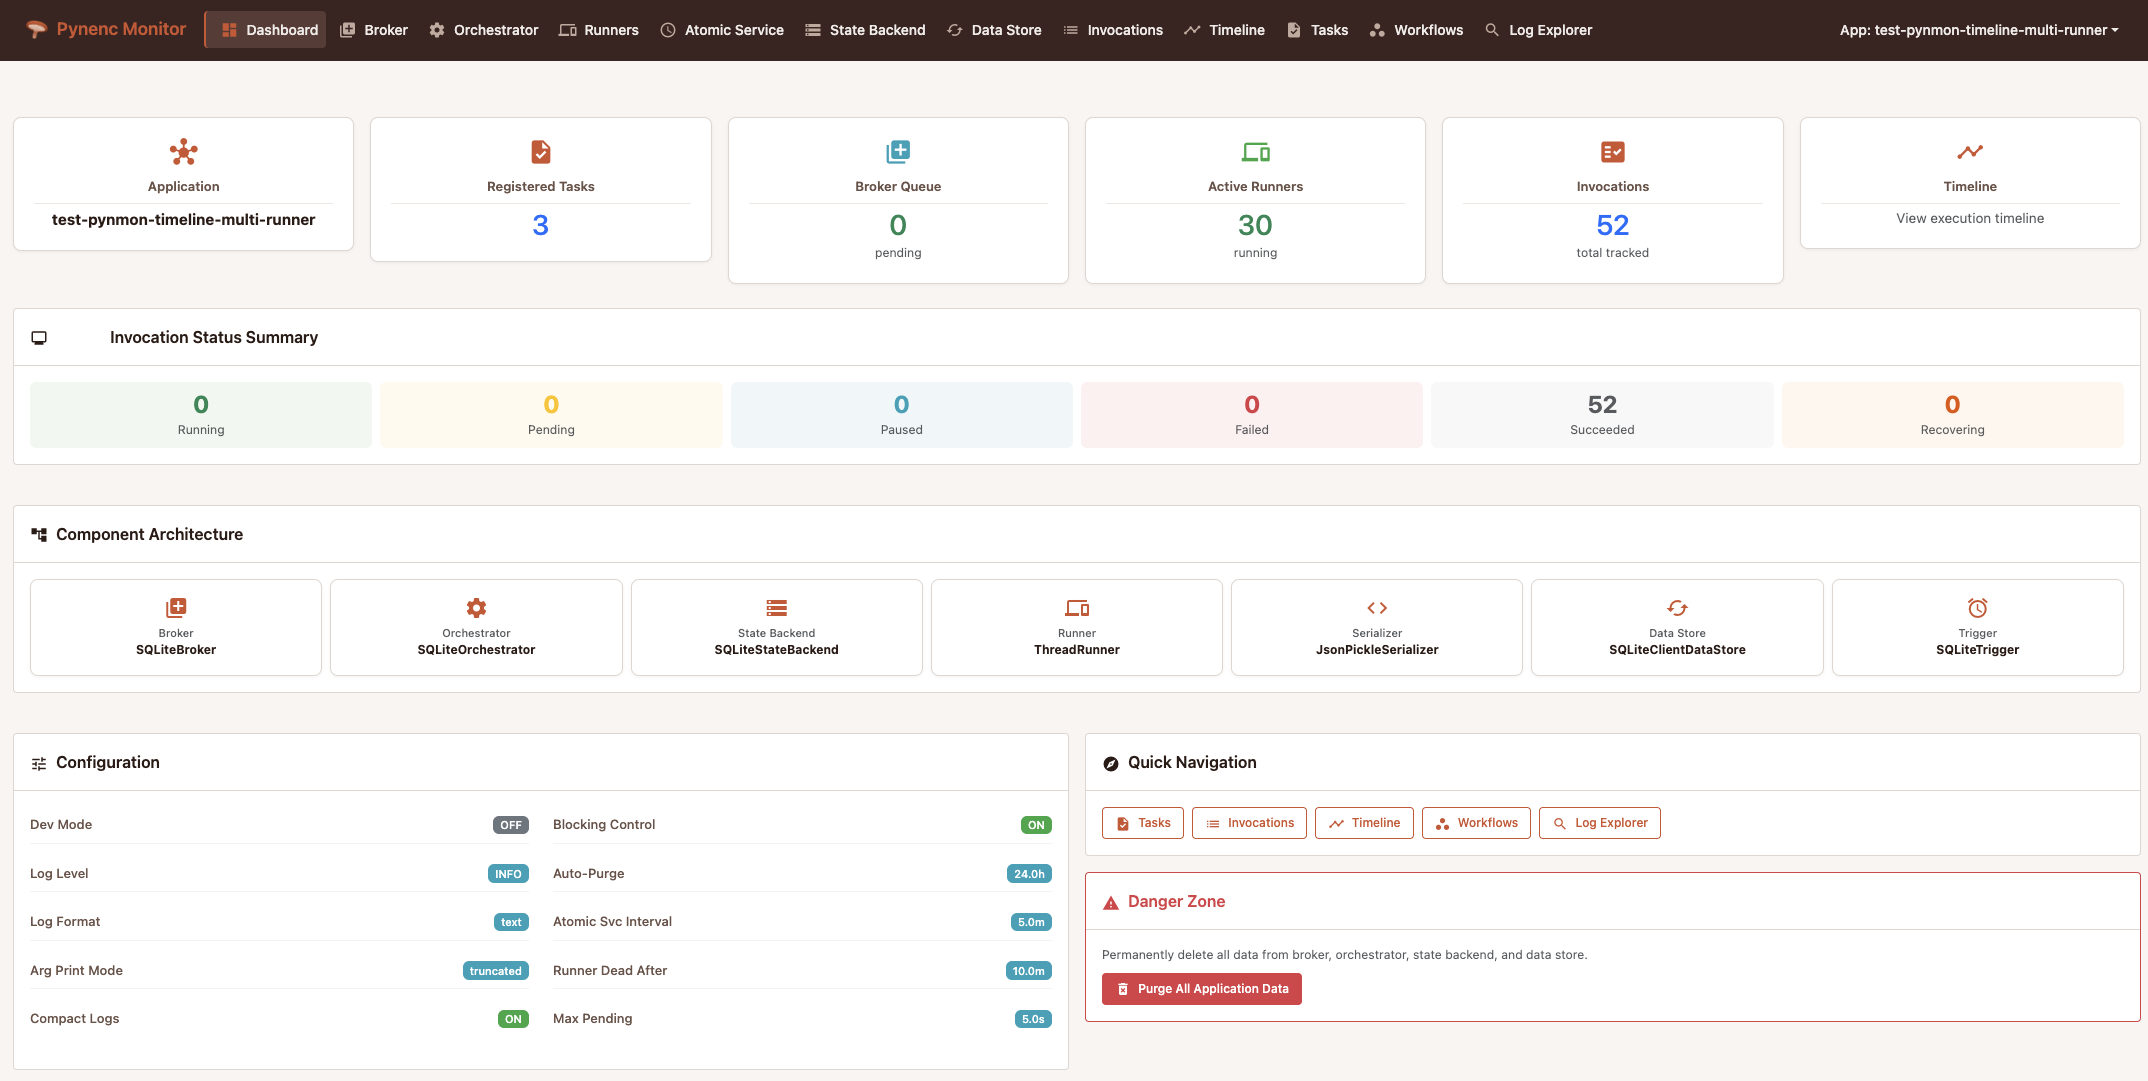Click the Registered Tasks document icon
This screenshot has width=2148, height=1081.
click(540, 152)
